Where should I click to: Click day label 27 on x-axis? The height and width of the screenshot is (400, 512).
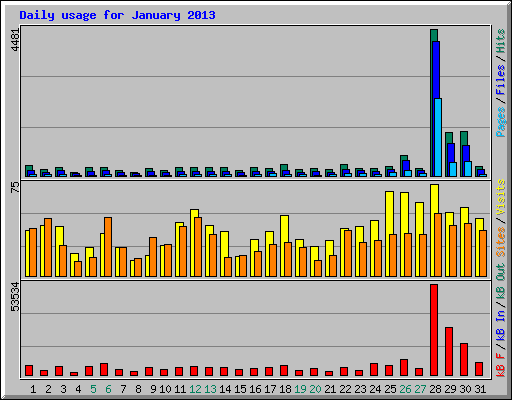(x=420, y=389)
